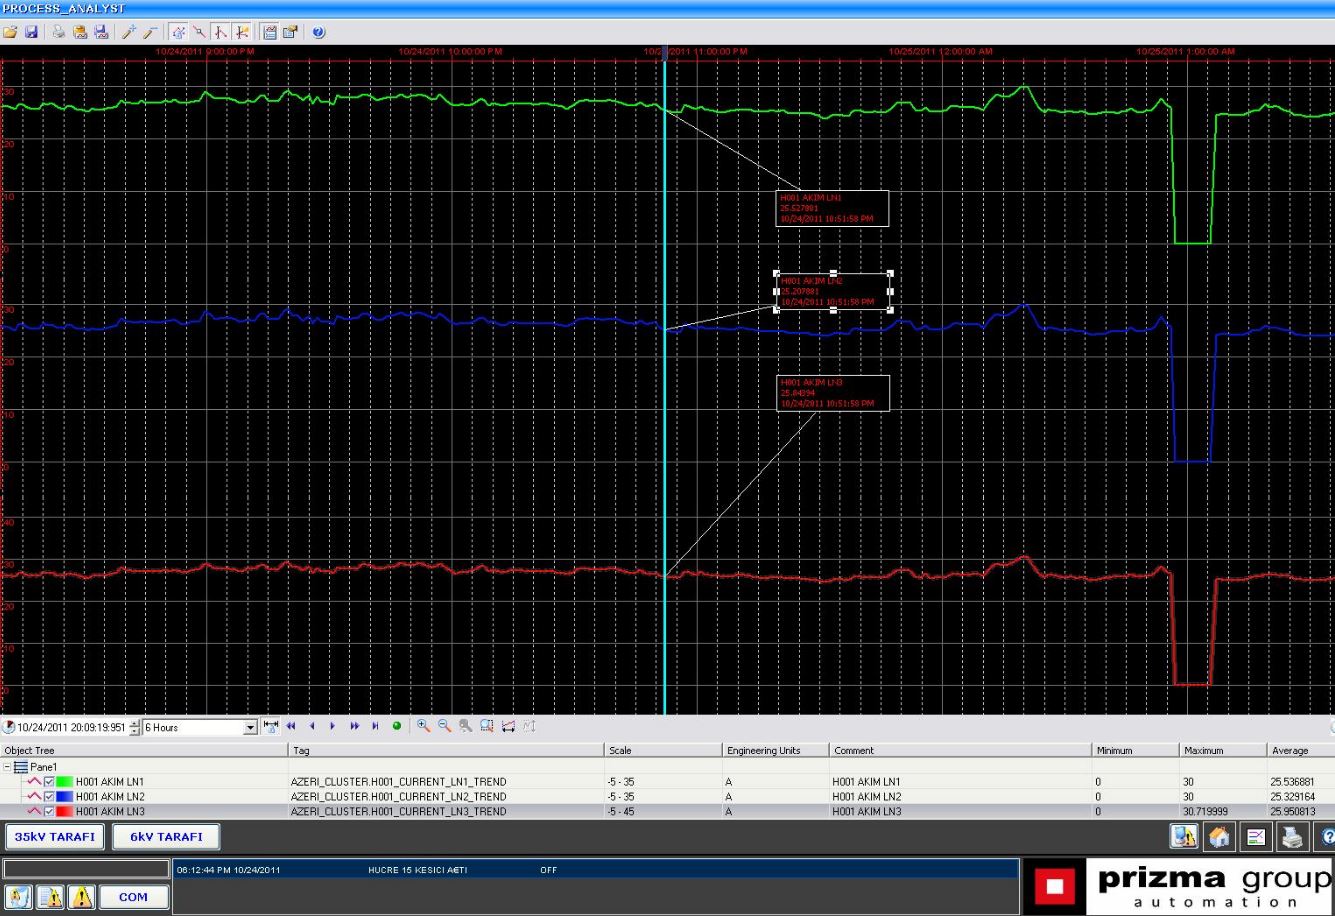The height and width of the screenshot is (916, 1335).
Task: Zoom out with the magnifier minus icon
Action: (x=444, y=726)
